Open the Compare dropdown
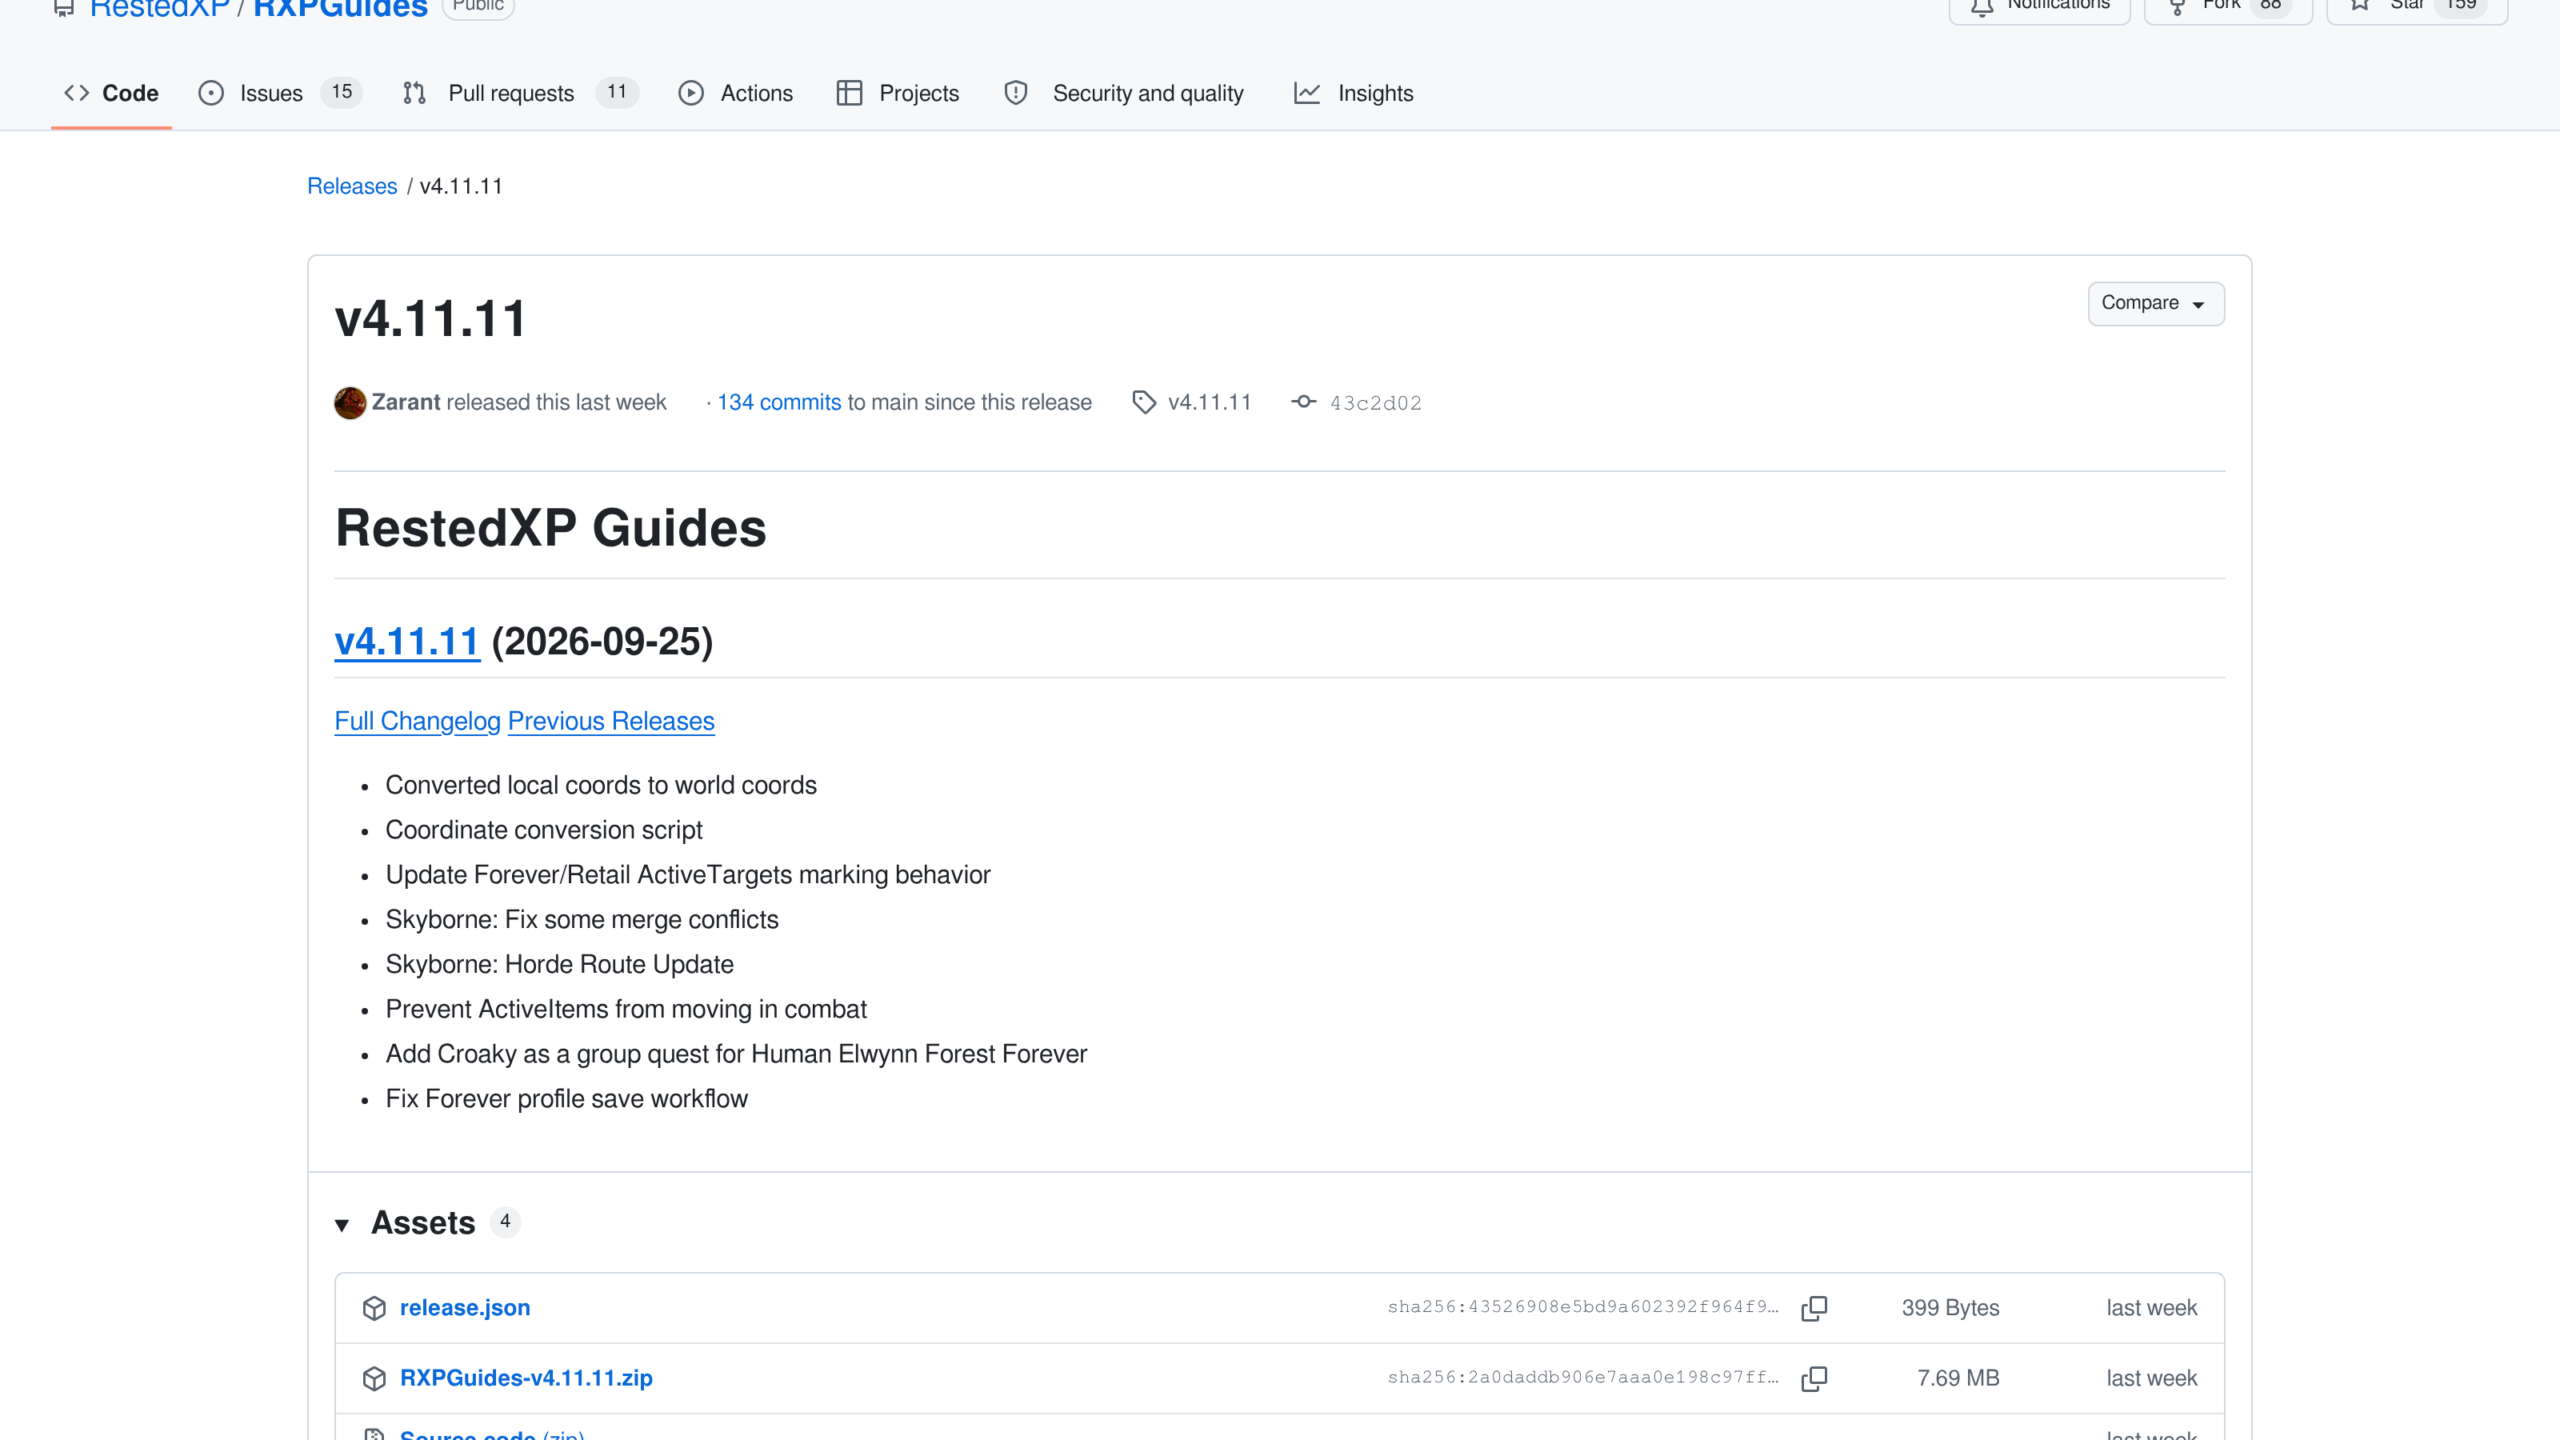This screenshot has height=1440, width=2560. pyautogui.click(x=2156, y=303)
